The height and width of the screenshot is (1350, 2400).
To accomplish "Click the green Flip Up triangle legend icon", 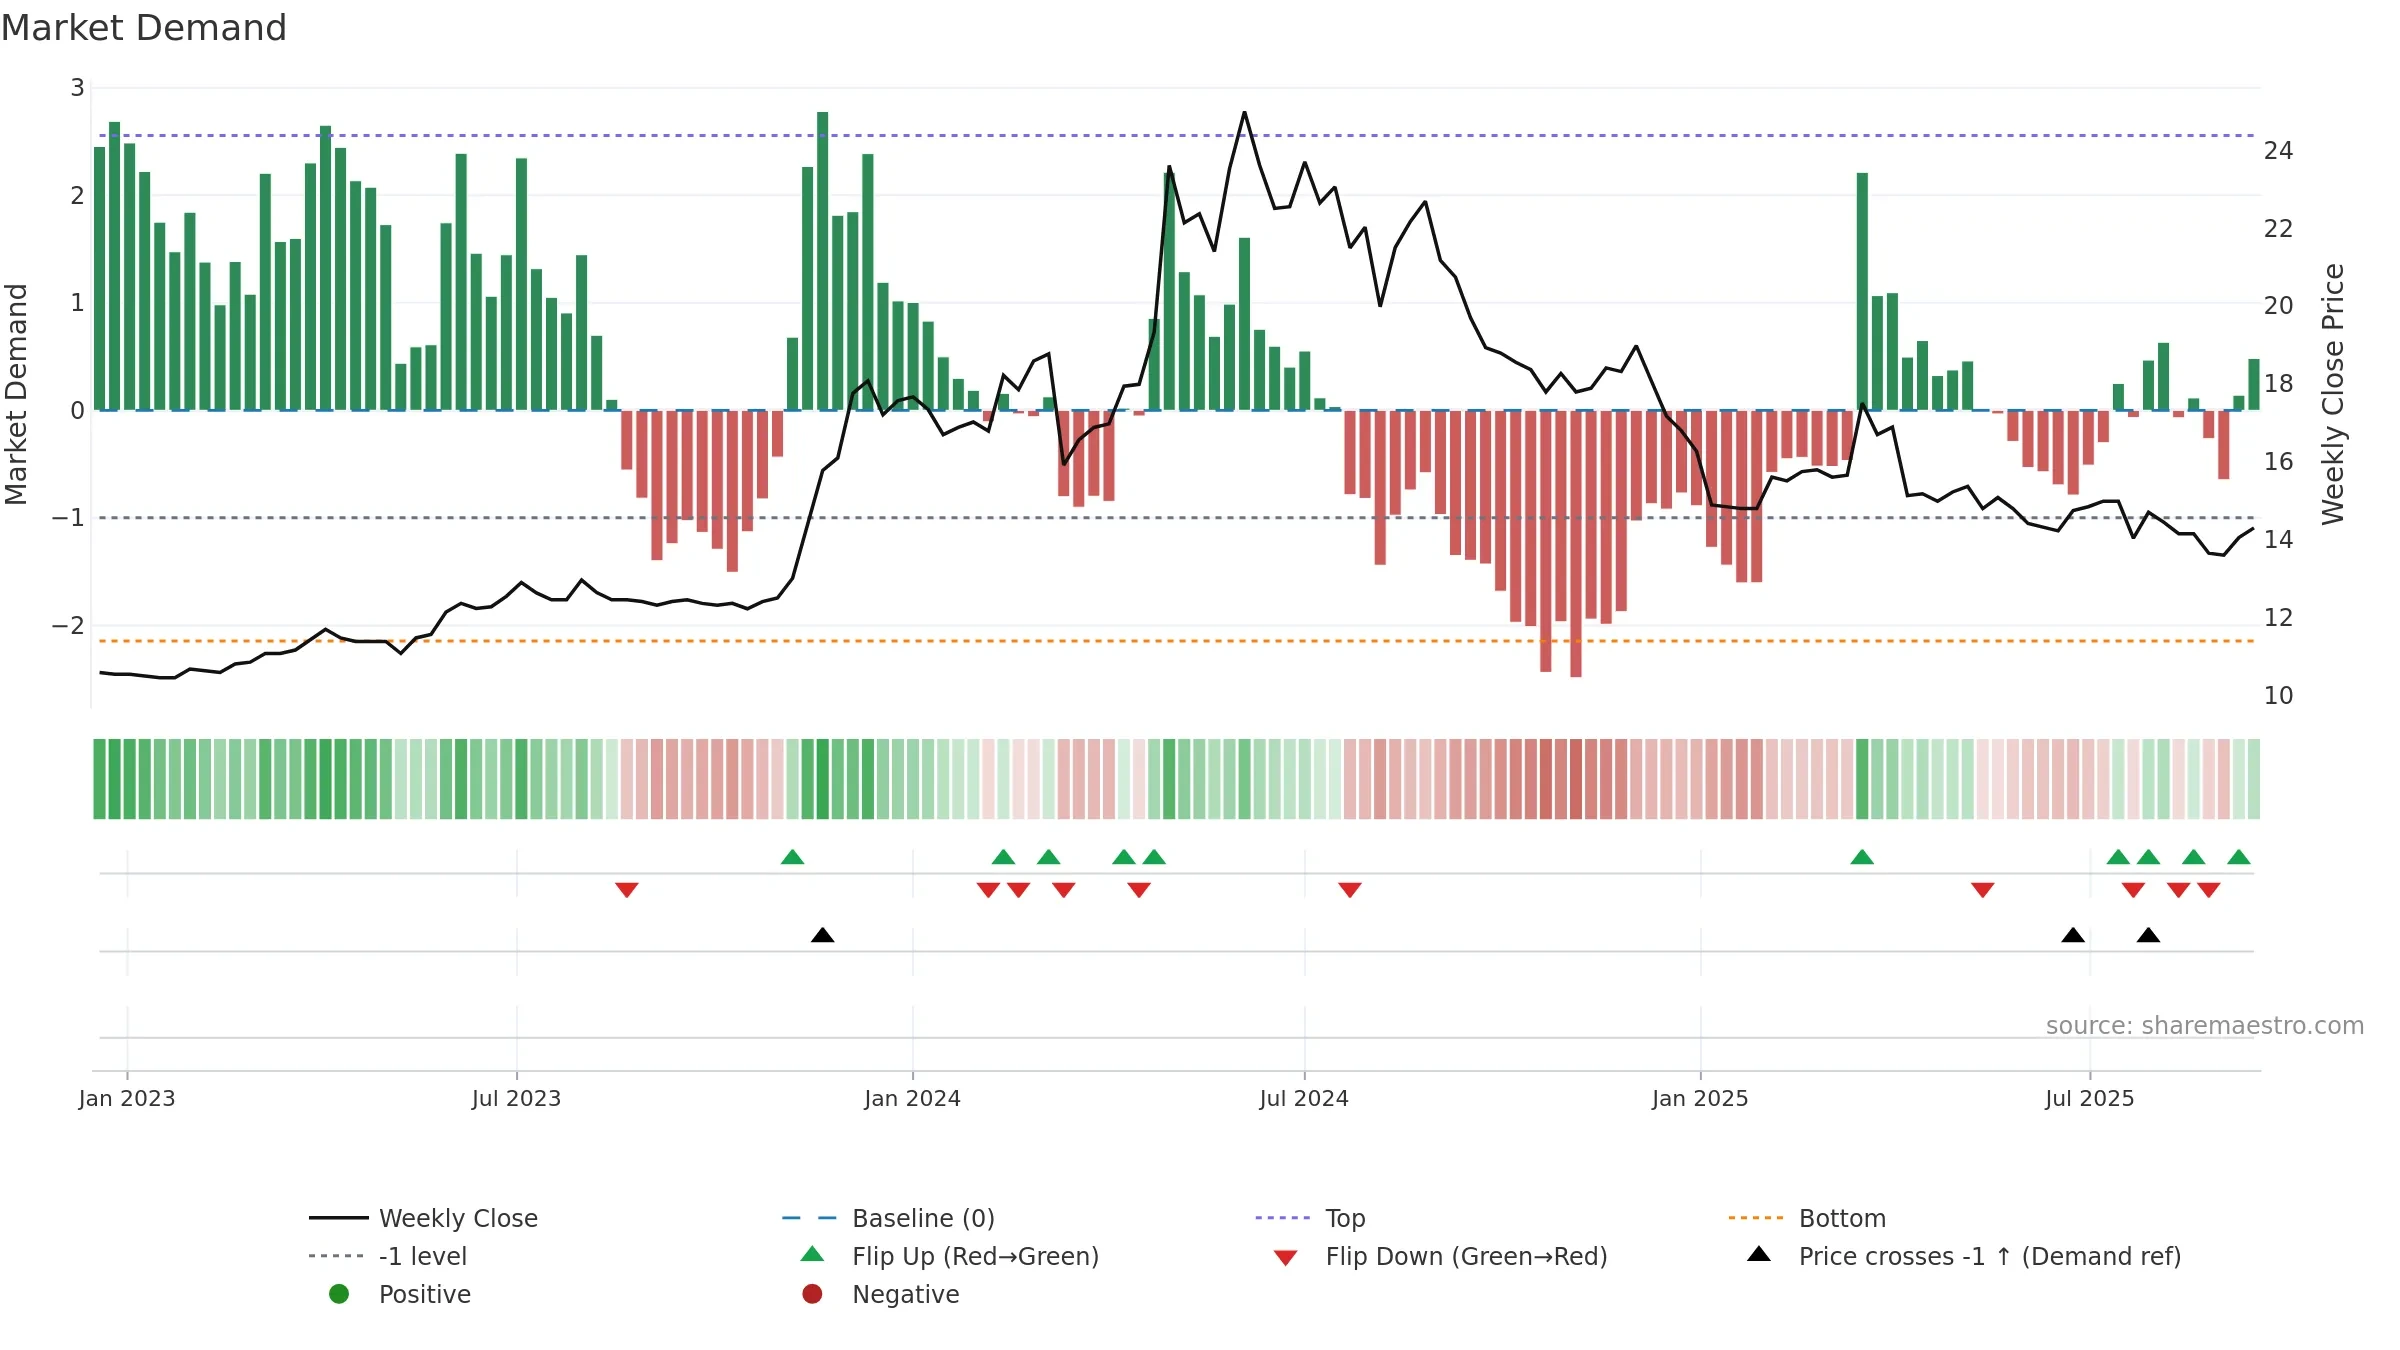I will tap(813, 1254).
